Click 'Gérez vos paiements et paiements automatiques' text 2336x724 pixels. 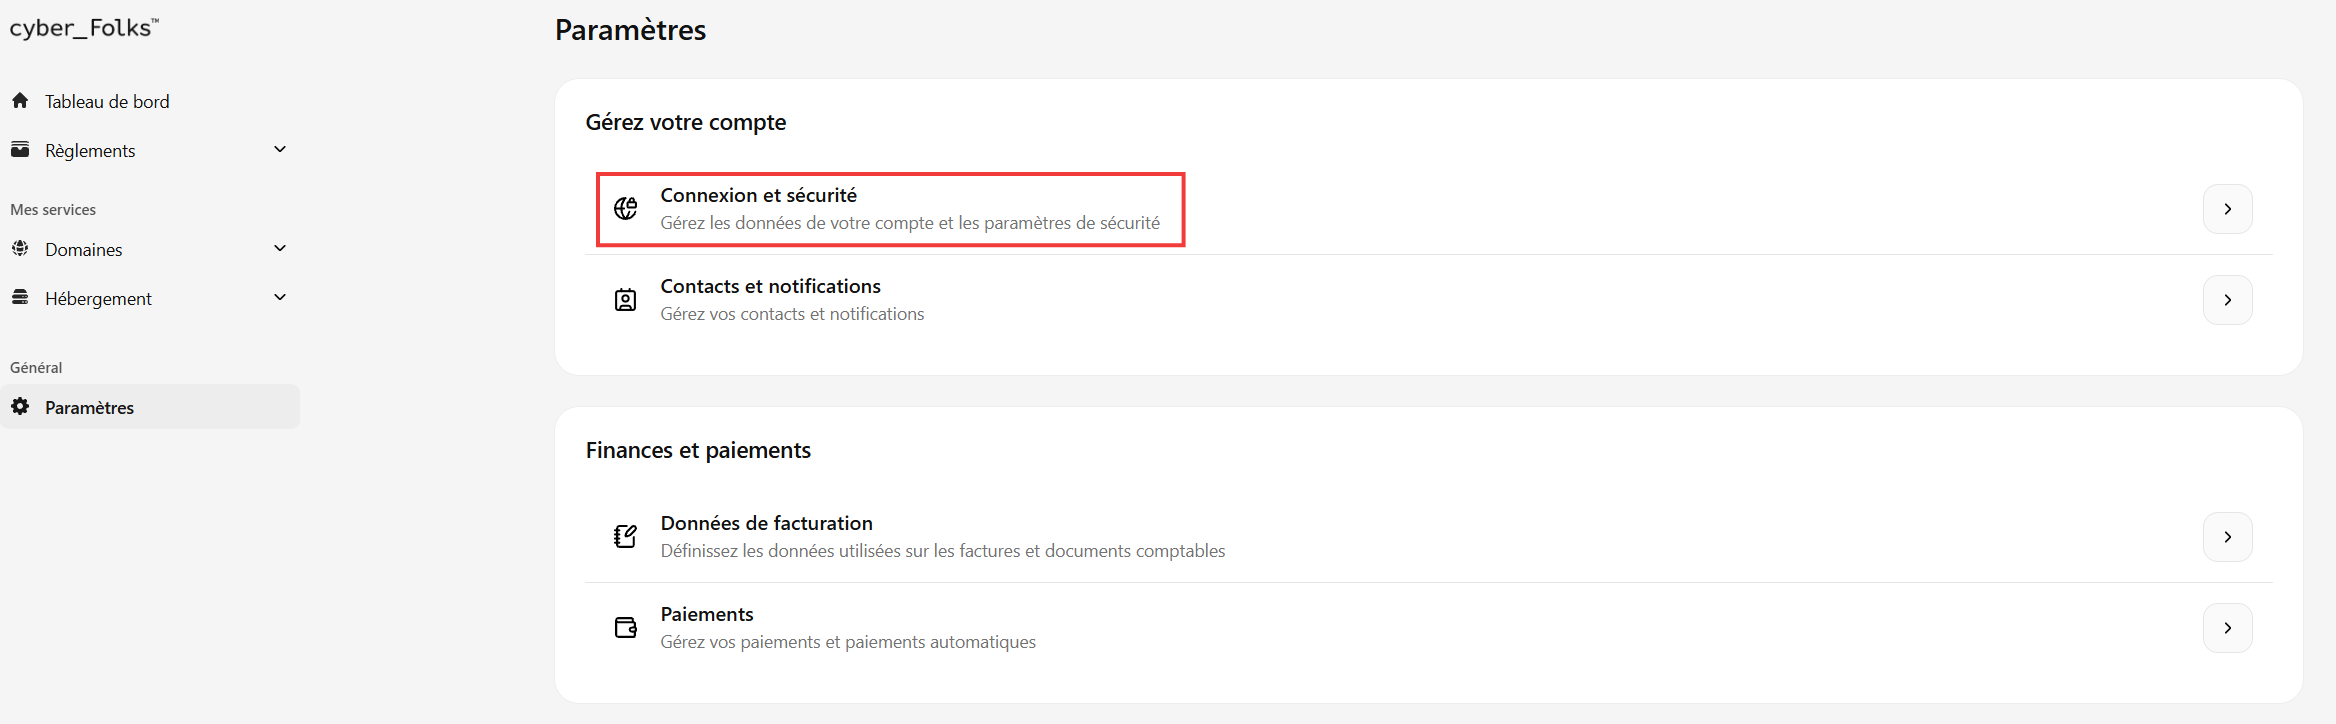point(848,642)
